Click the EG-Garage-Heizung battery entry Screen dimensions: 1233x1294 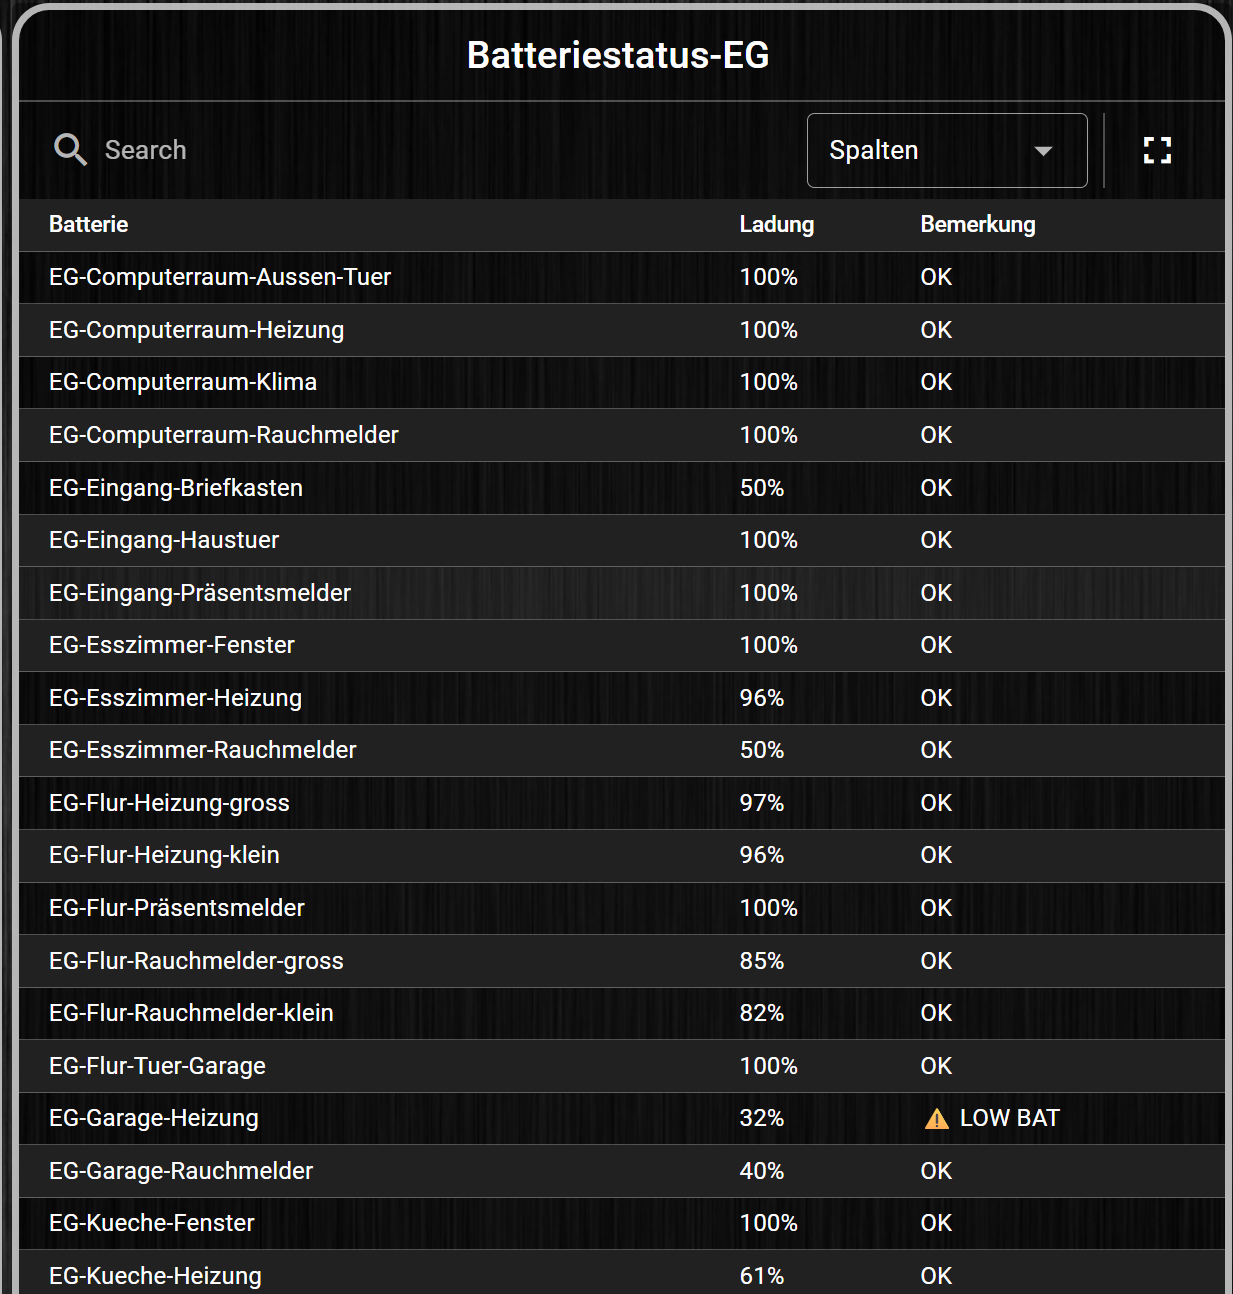click(x=154, y=1118)
